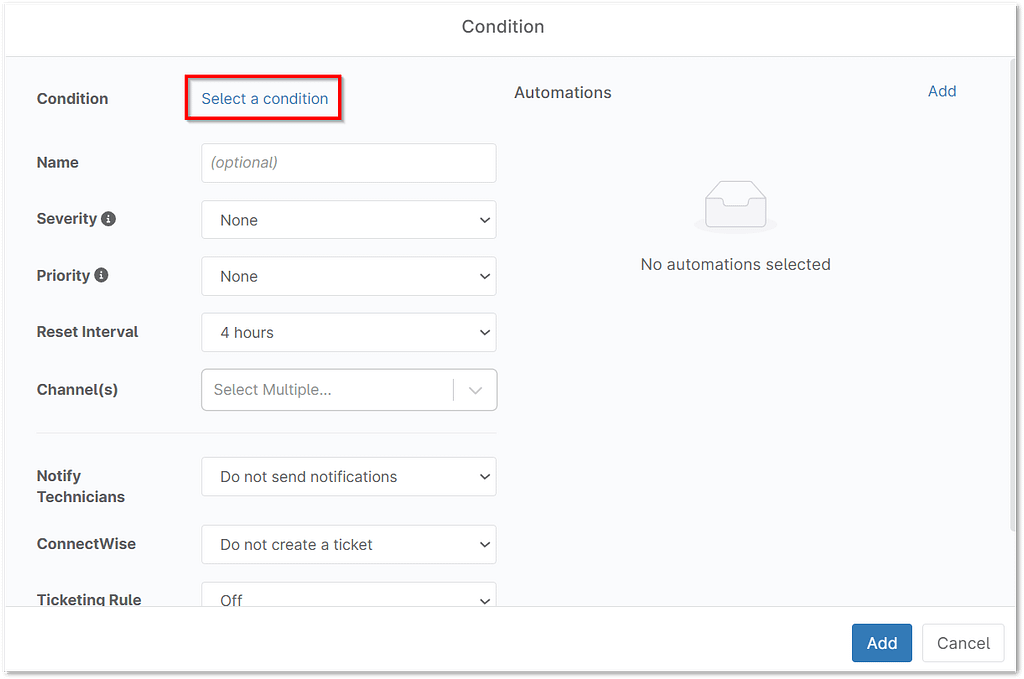1024x679 pixels.
Task: Click the Condition row label
Action: (72, 98)
